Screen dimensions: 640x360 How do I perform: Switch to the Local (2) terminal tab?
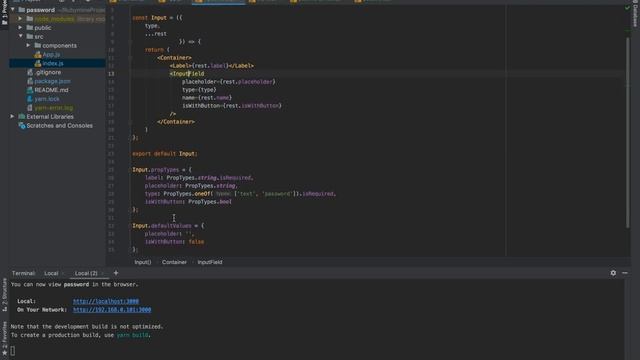86,273
